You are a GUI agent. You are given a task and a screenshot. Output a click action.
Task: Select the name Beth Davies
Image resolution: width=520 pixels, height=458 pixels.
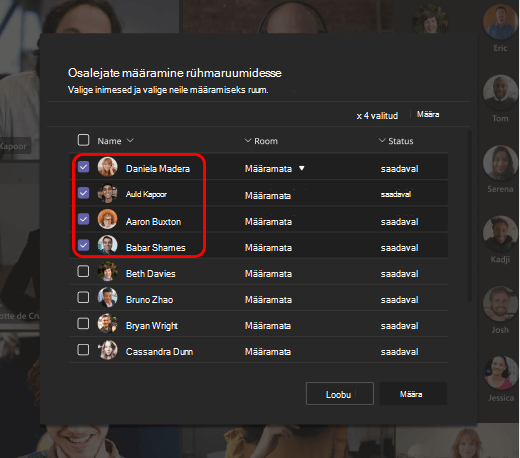coord(150,274)
